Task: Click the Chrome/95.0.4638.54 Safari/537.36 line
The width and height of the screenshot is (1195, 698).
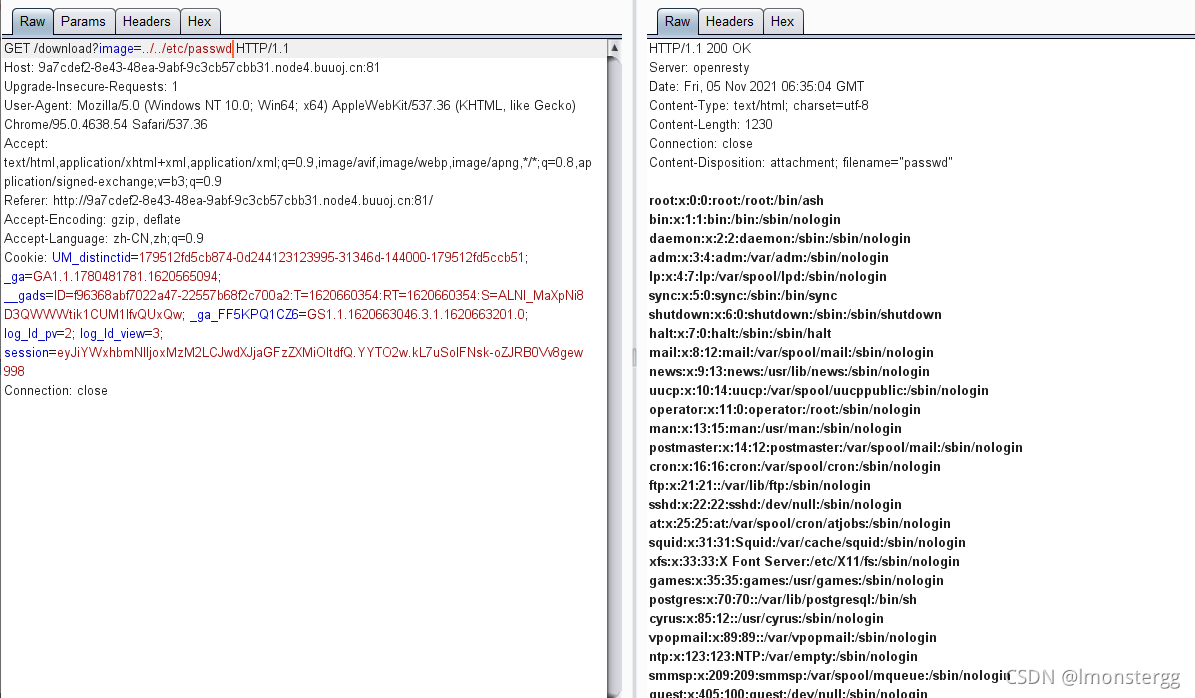Action: pos(105,125)
